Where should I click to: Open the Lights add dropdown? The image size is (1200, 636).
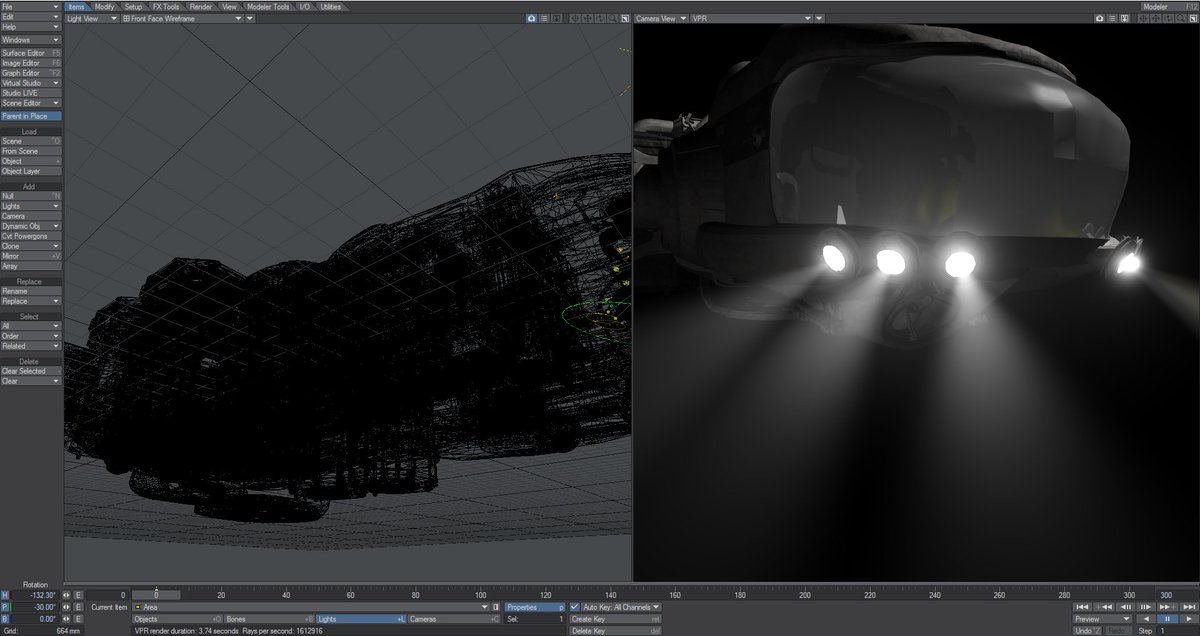click(31, 206)
